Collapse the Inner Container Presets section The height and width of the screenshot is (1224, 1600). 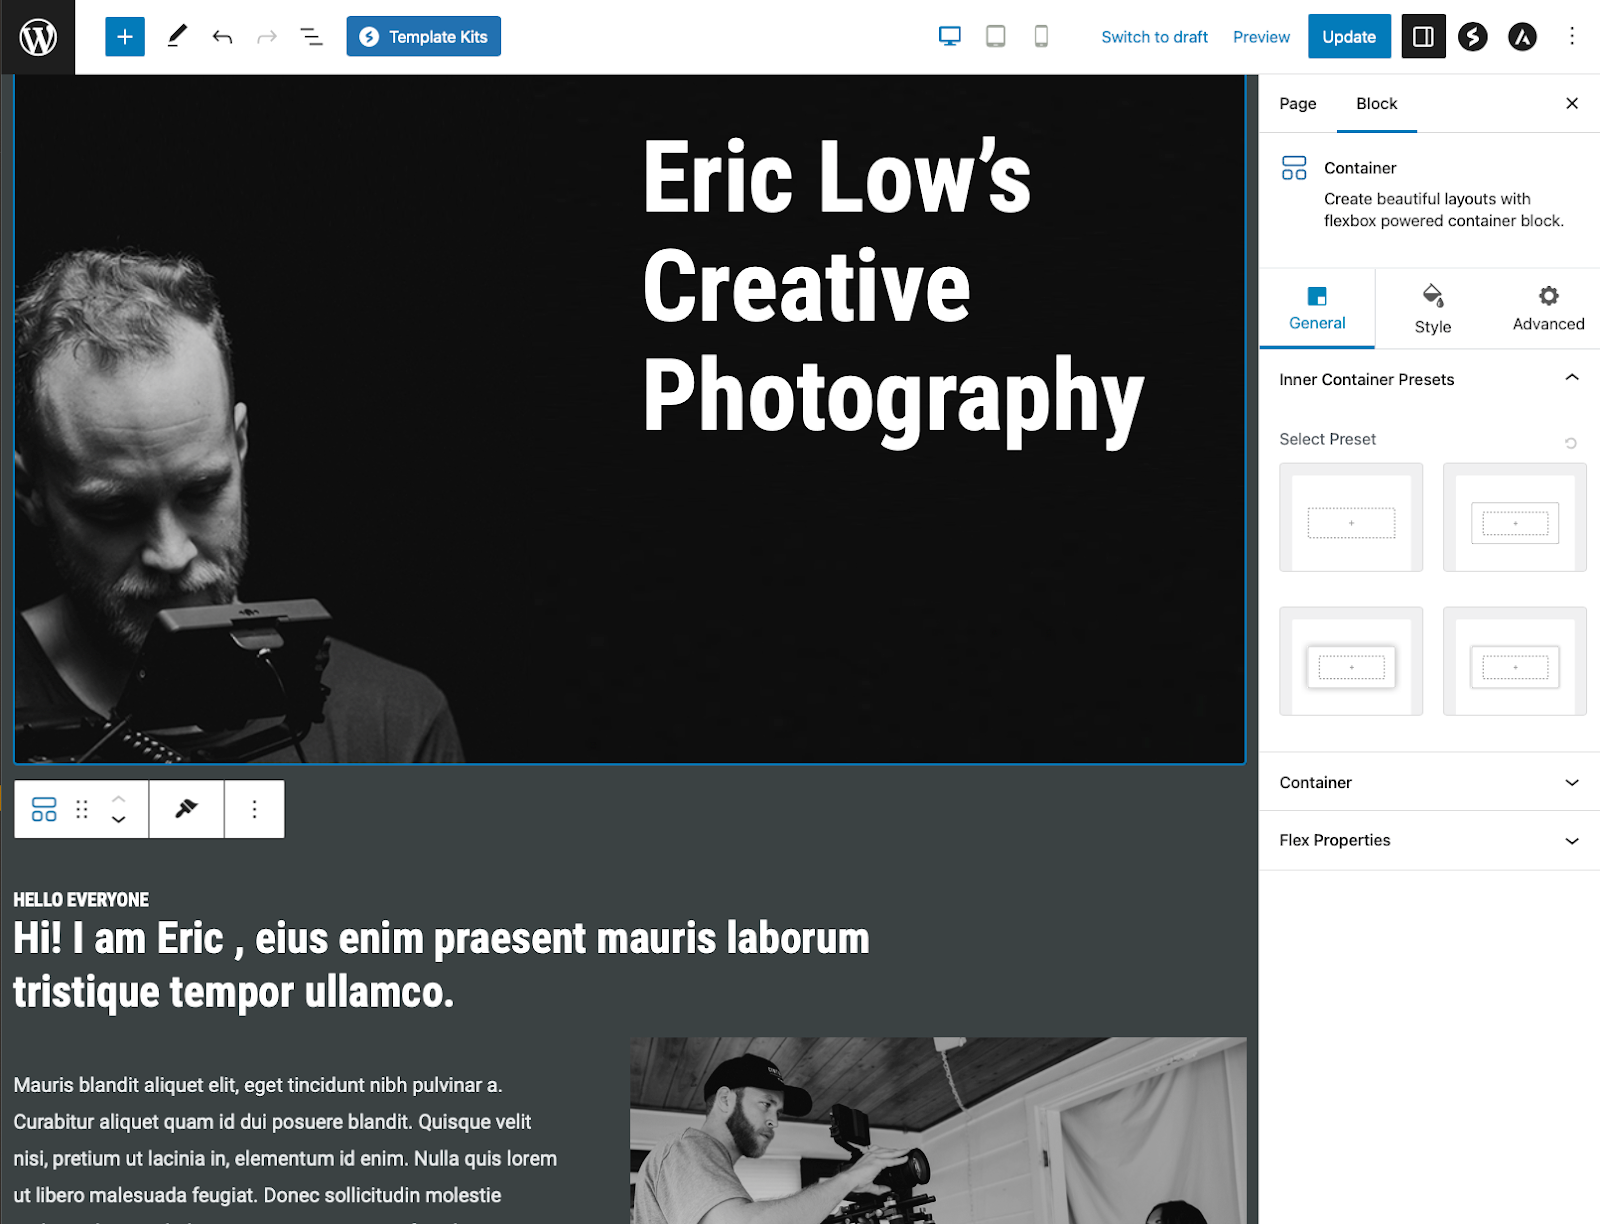point(1572,378)
